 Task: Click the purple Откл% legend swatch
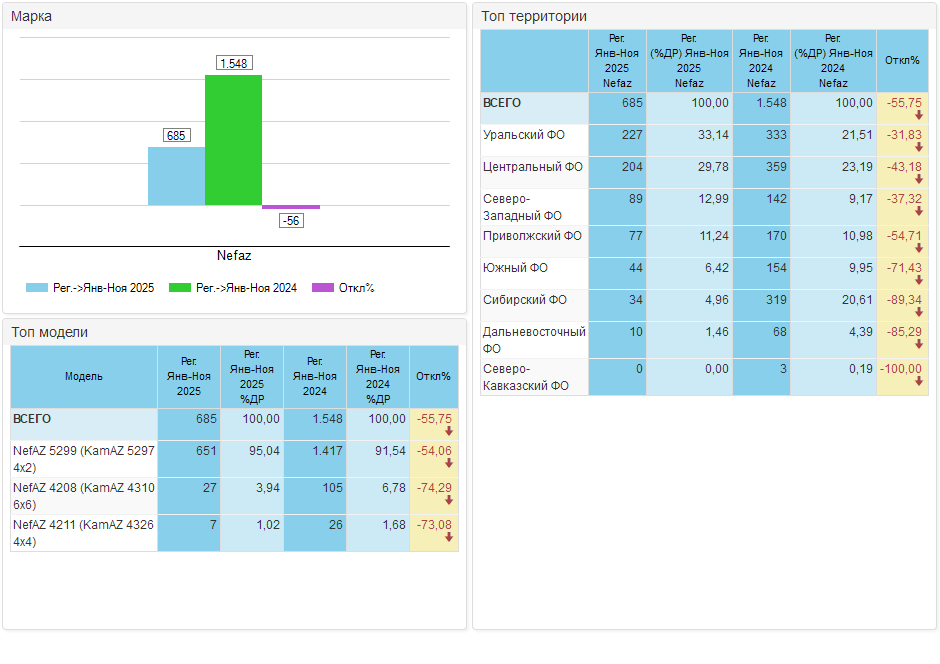click(323, 288)
